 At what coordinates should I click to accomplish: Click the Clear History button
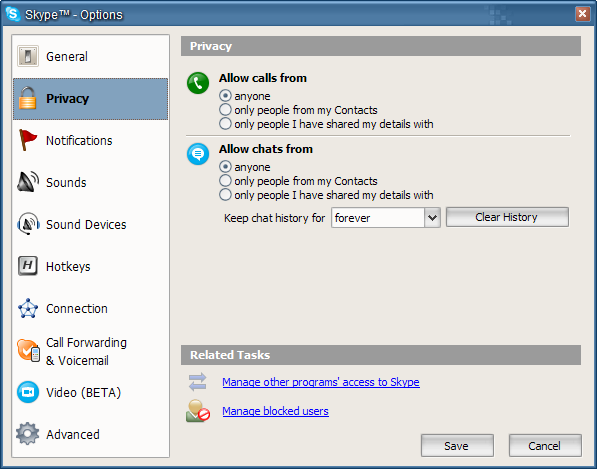(x=507, y=217)
